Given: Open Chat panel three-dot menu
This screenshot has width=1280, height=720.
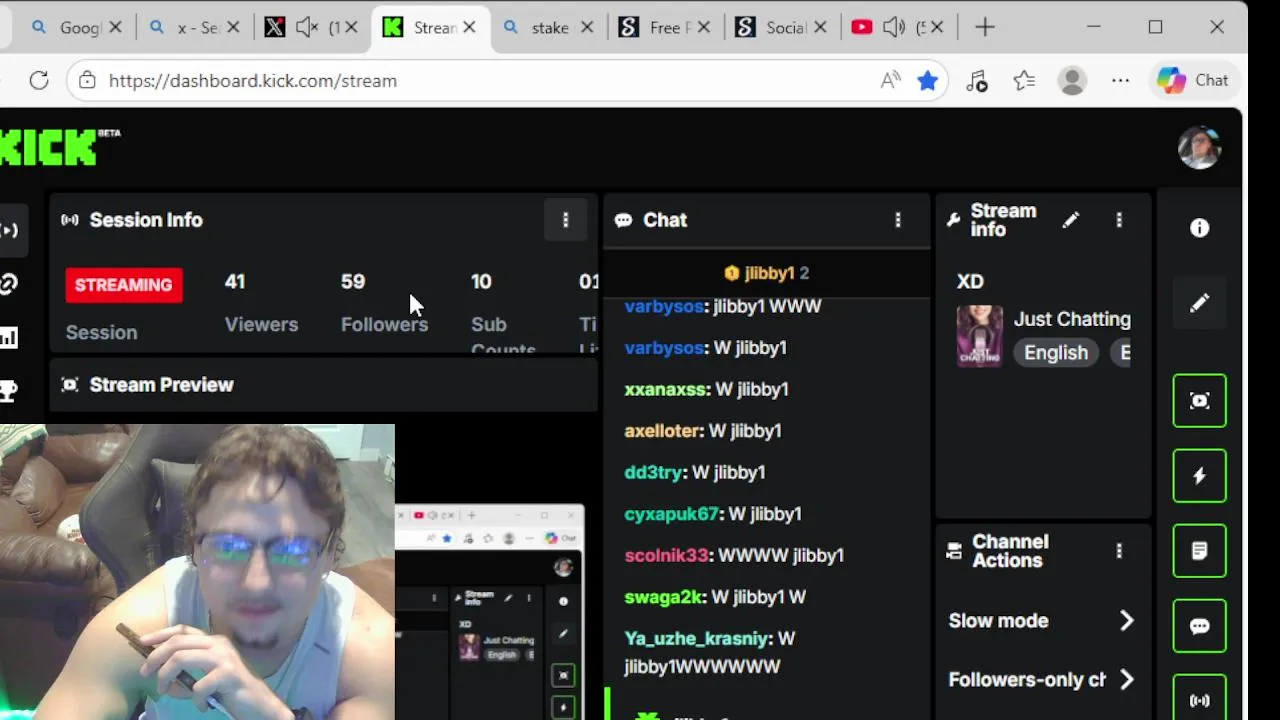Looking at the screenshot, I should click(x=898, y=220).
